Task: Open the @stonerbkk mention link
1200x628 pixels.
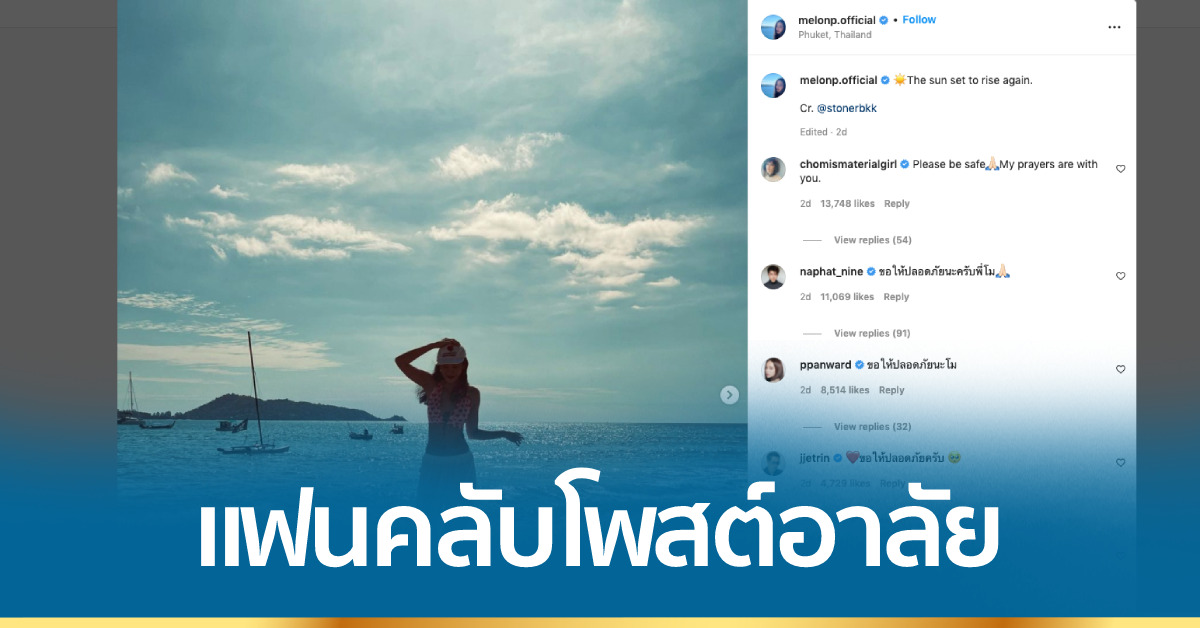Action: [x=847, y=108]
